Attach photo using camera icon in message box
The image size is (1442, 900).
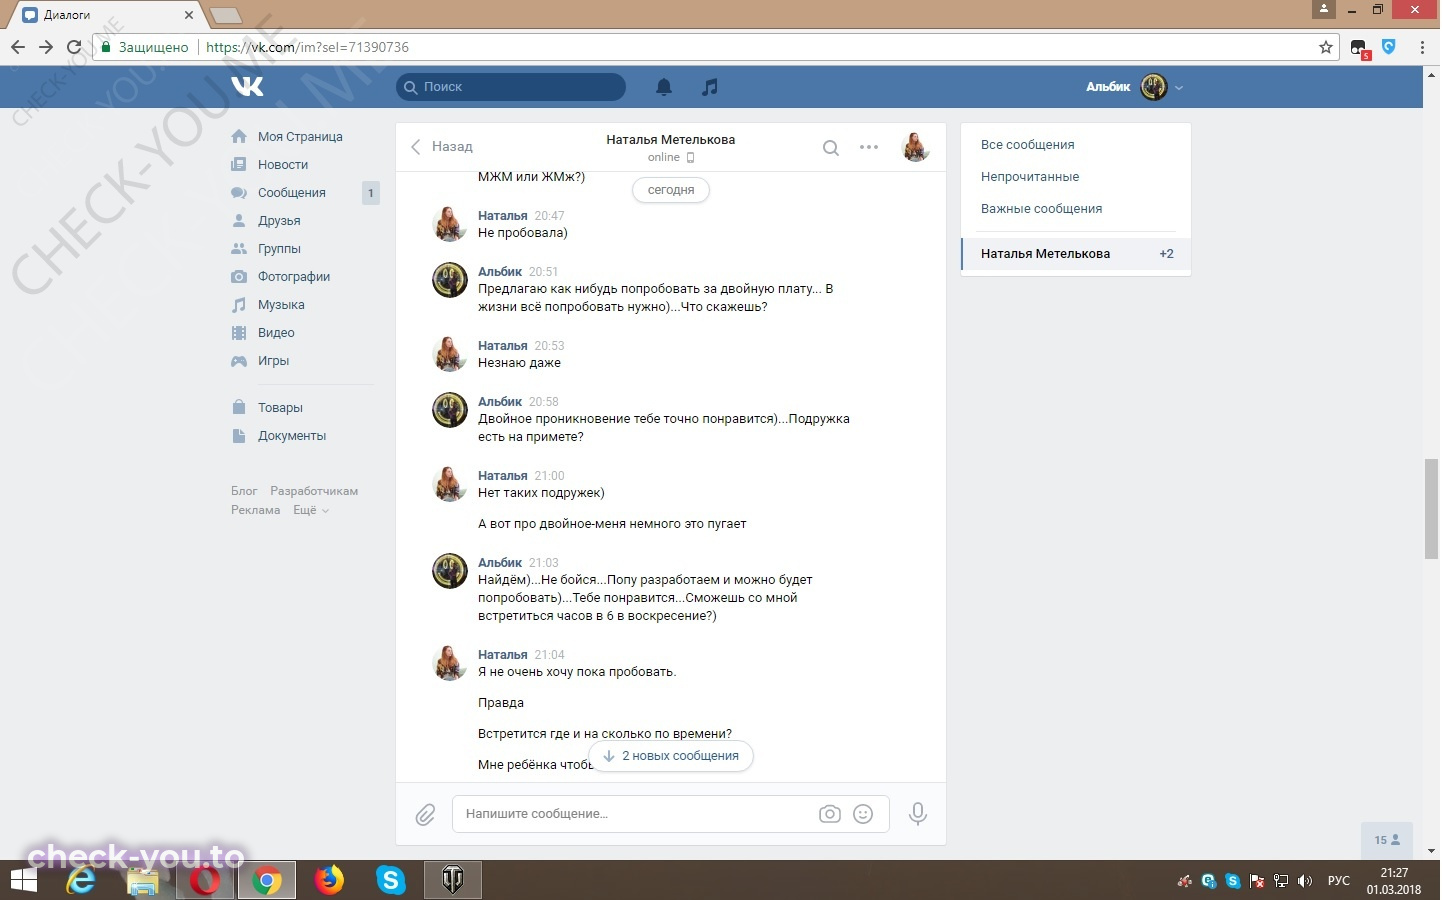[829, 814]
